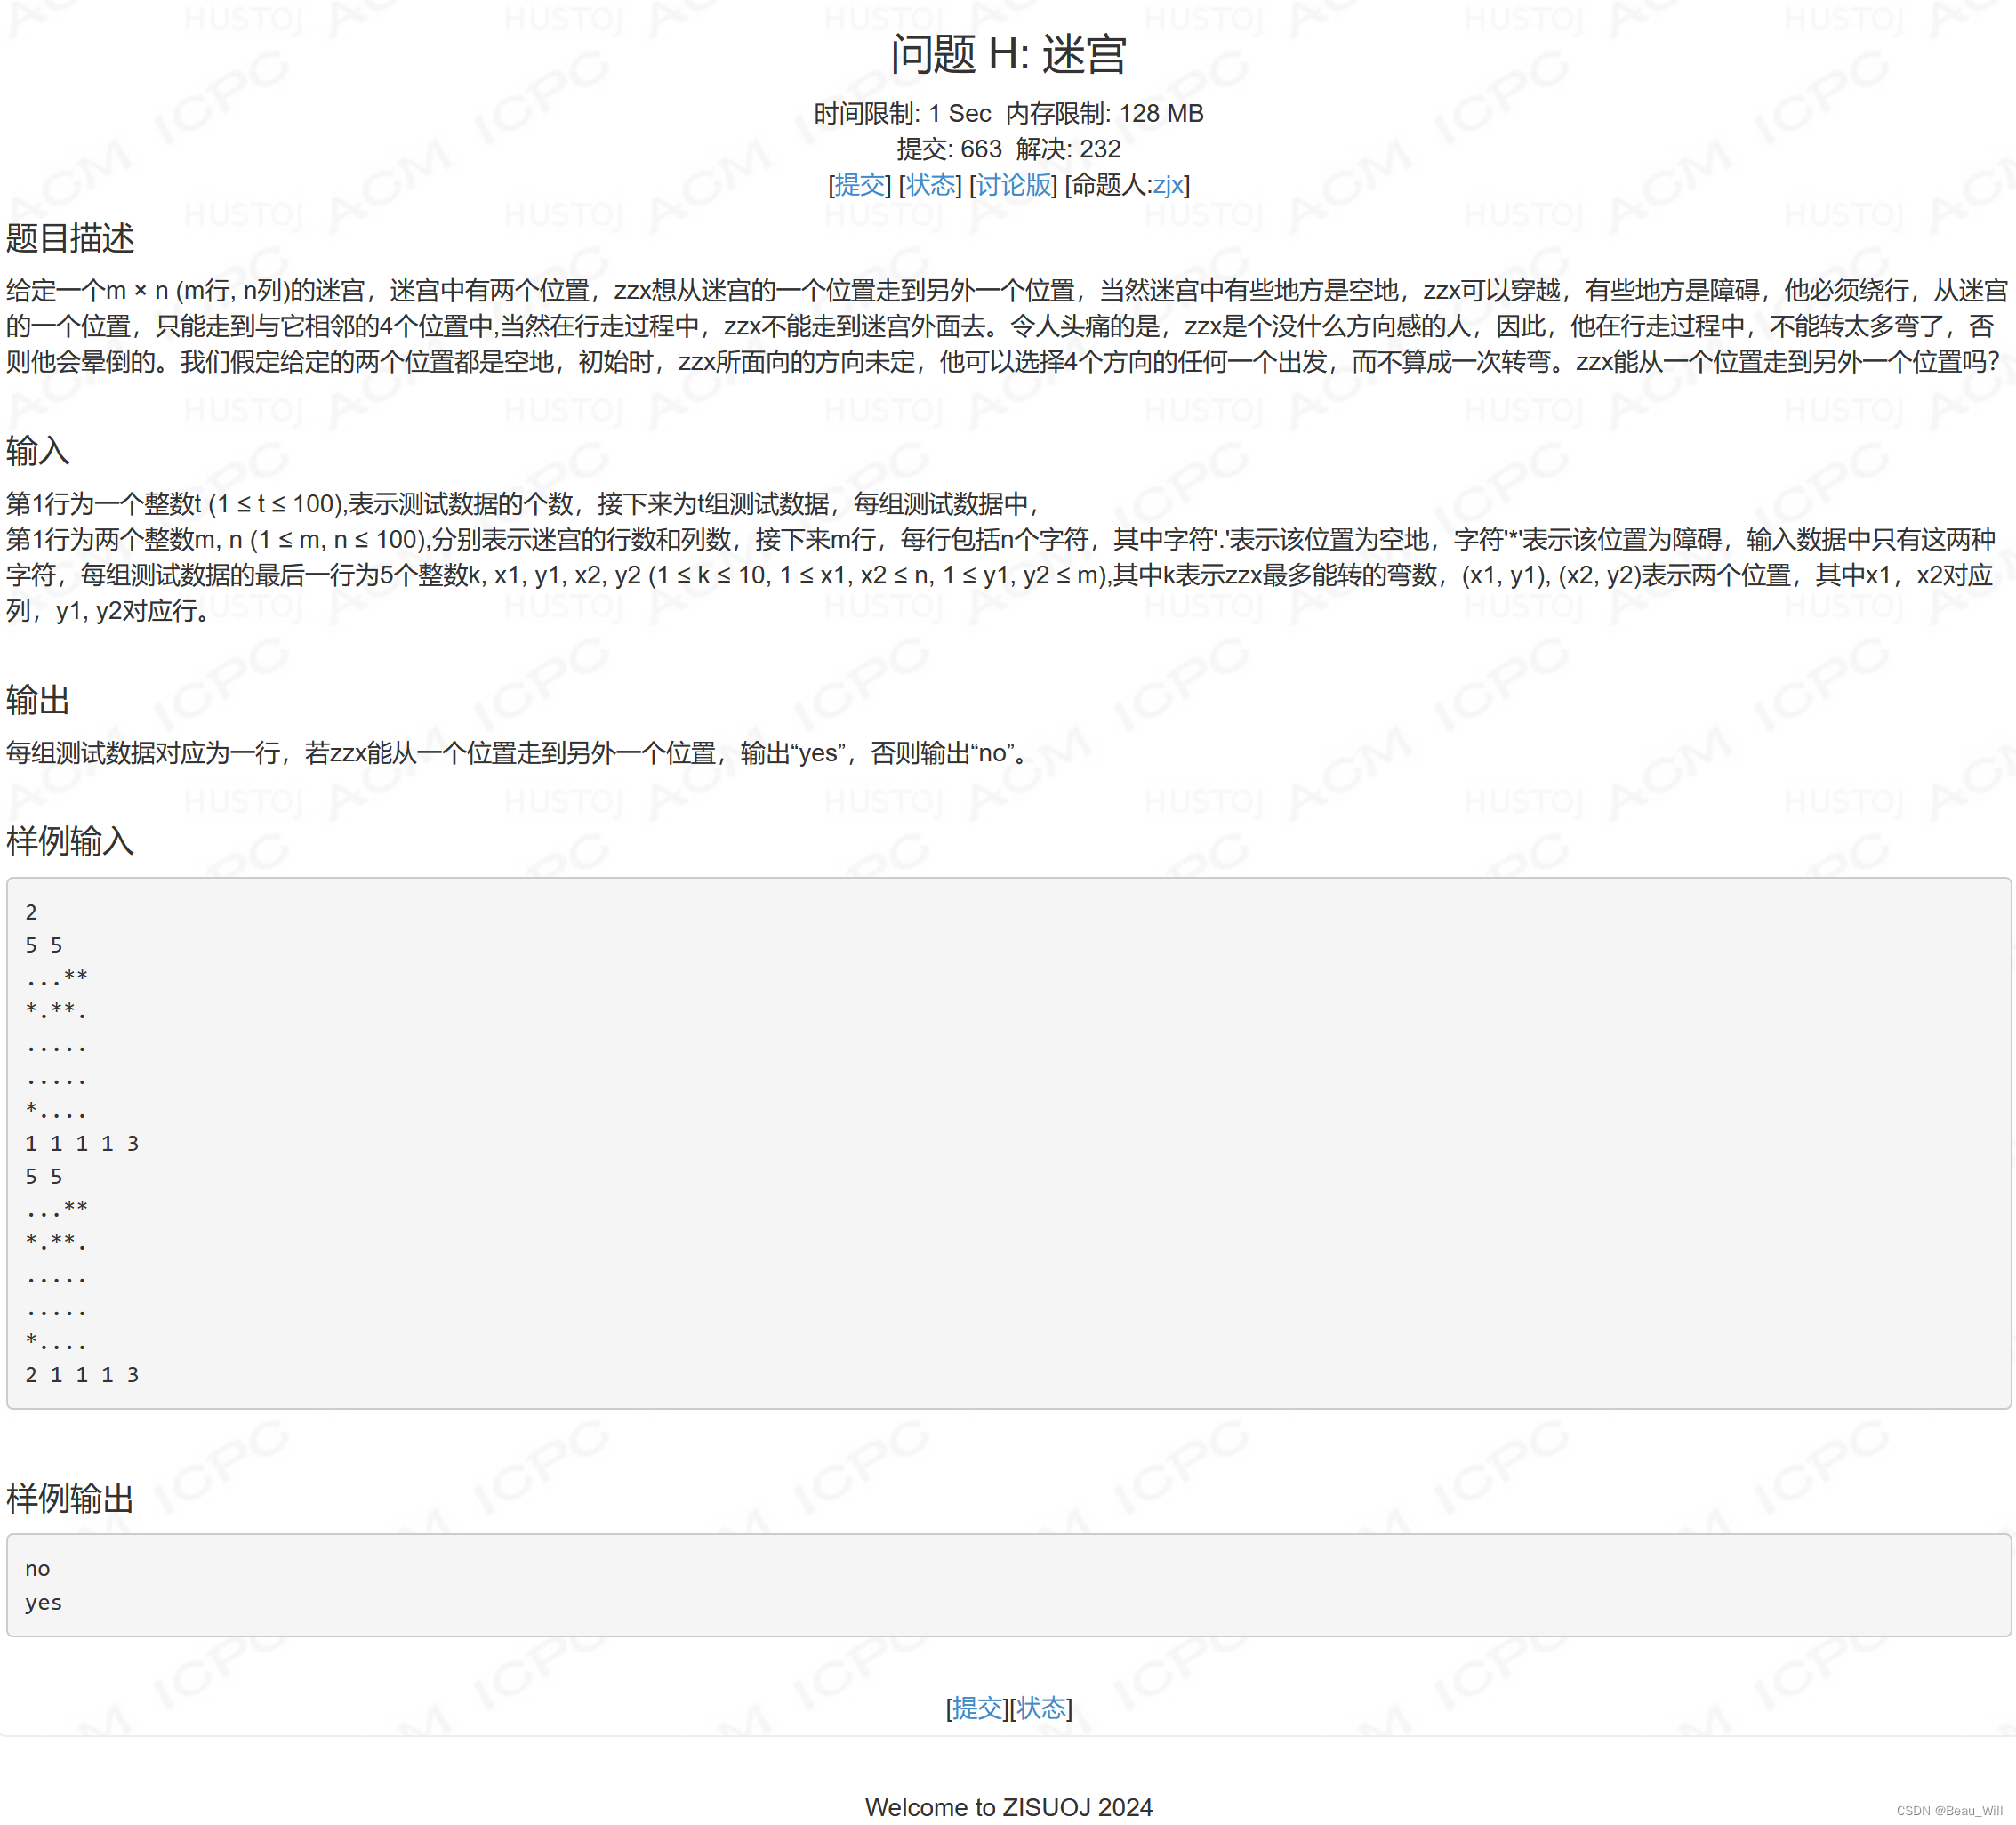The image size is (2016, 1825).
Task: Click the 题目描述 heading
Action: (x=70, y=238)
